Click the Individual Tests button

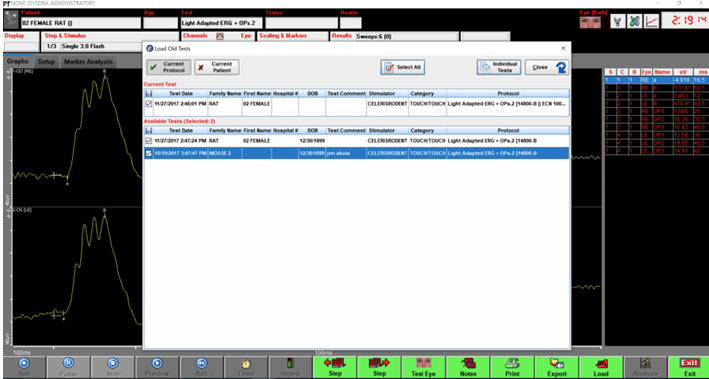(x=499, y=67)
